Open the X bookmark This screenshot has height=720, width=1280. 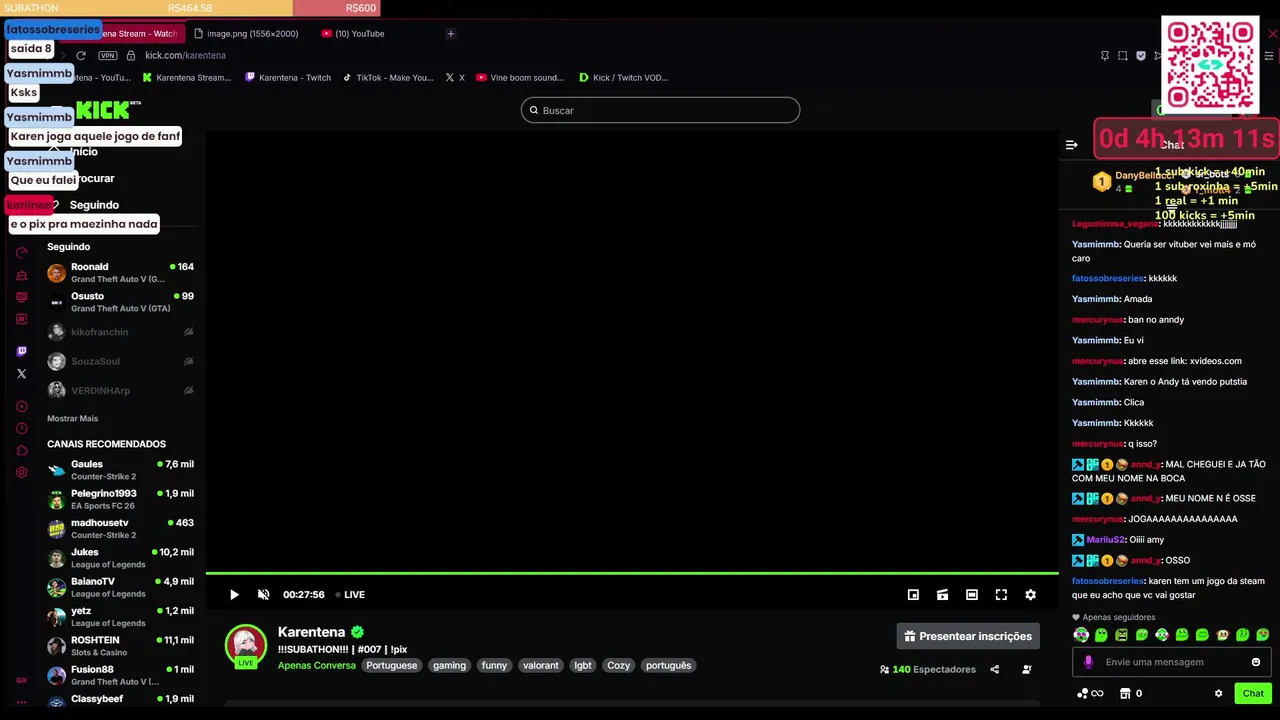pos(455,78)
